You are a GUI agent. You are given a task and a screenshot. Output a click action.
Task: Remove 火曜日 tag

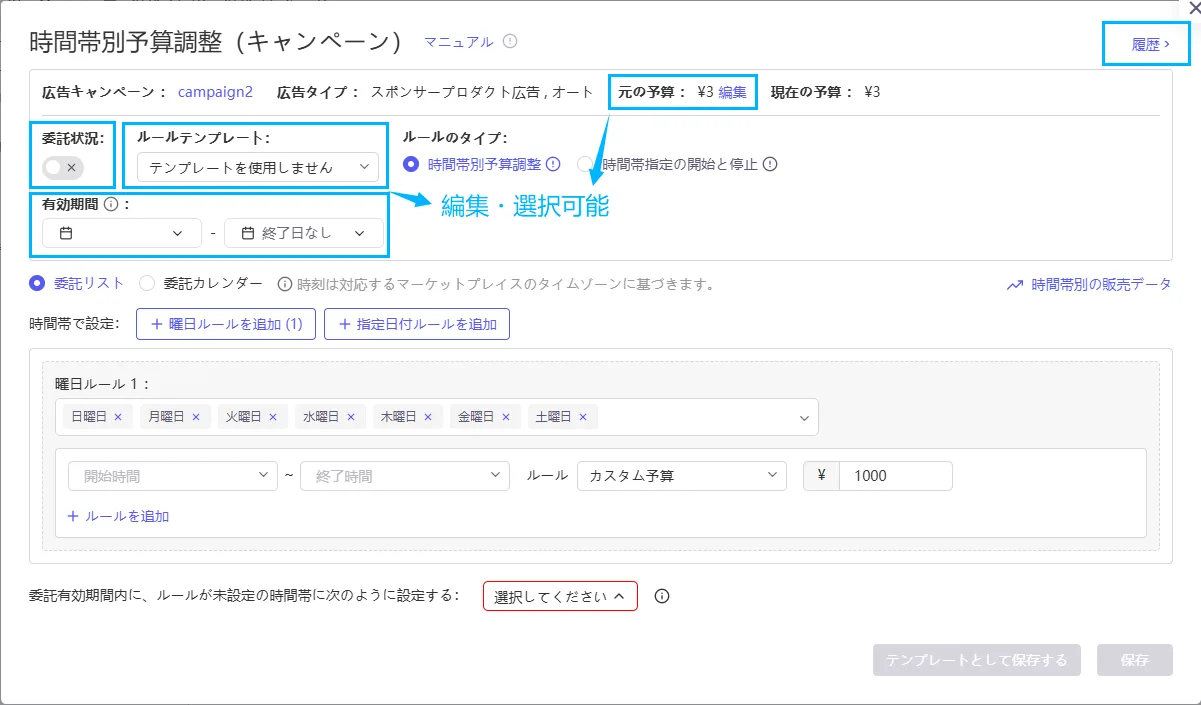pos(273,417)
